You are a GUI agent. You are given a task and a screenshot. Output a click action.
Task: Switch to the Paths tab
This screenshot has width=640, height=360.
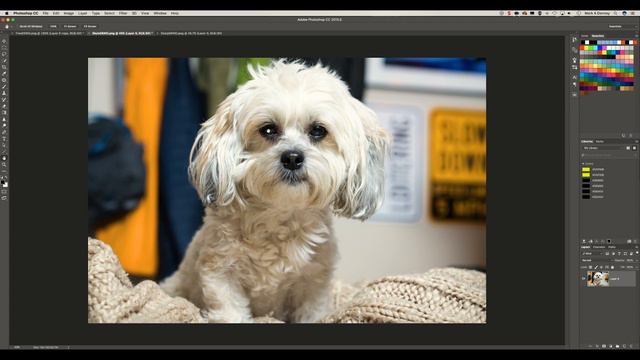[x=612, y=247]
